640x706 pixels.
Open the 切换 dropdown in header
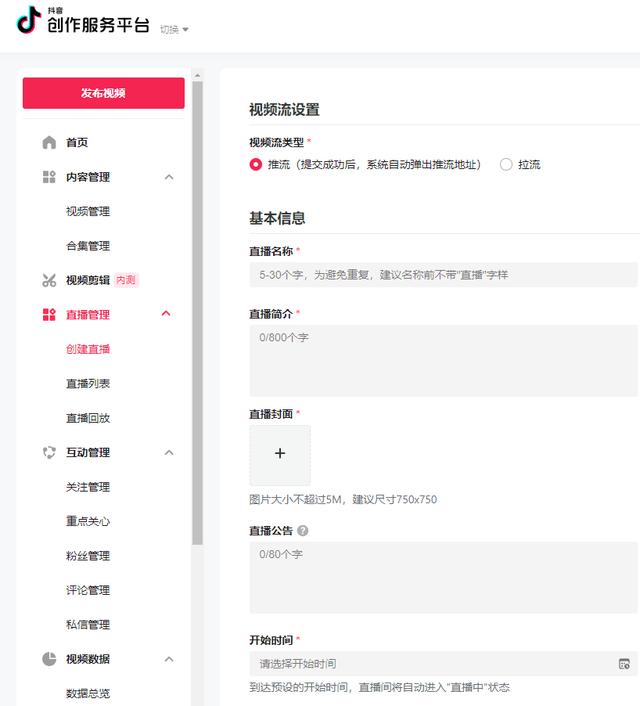pyautogui.click(x=173, y=29)
